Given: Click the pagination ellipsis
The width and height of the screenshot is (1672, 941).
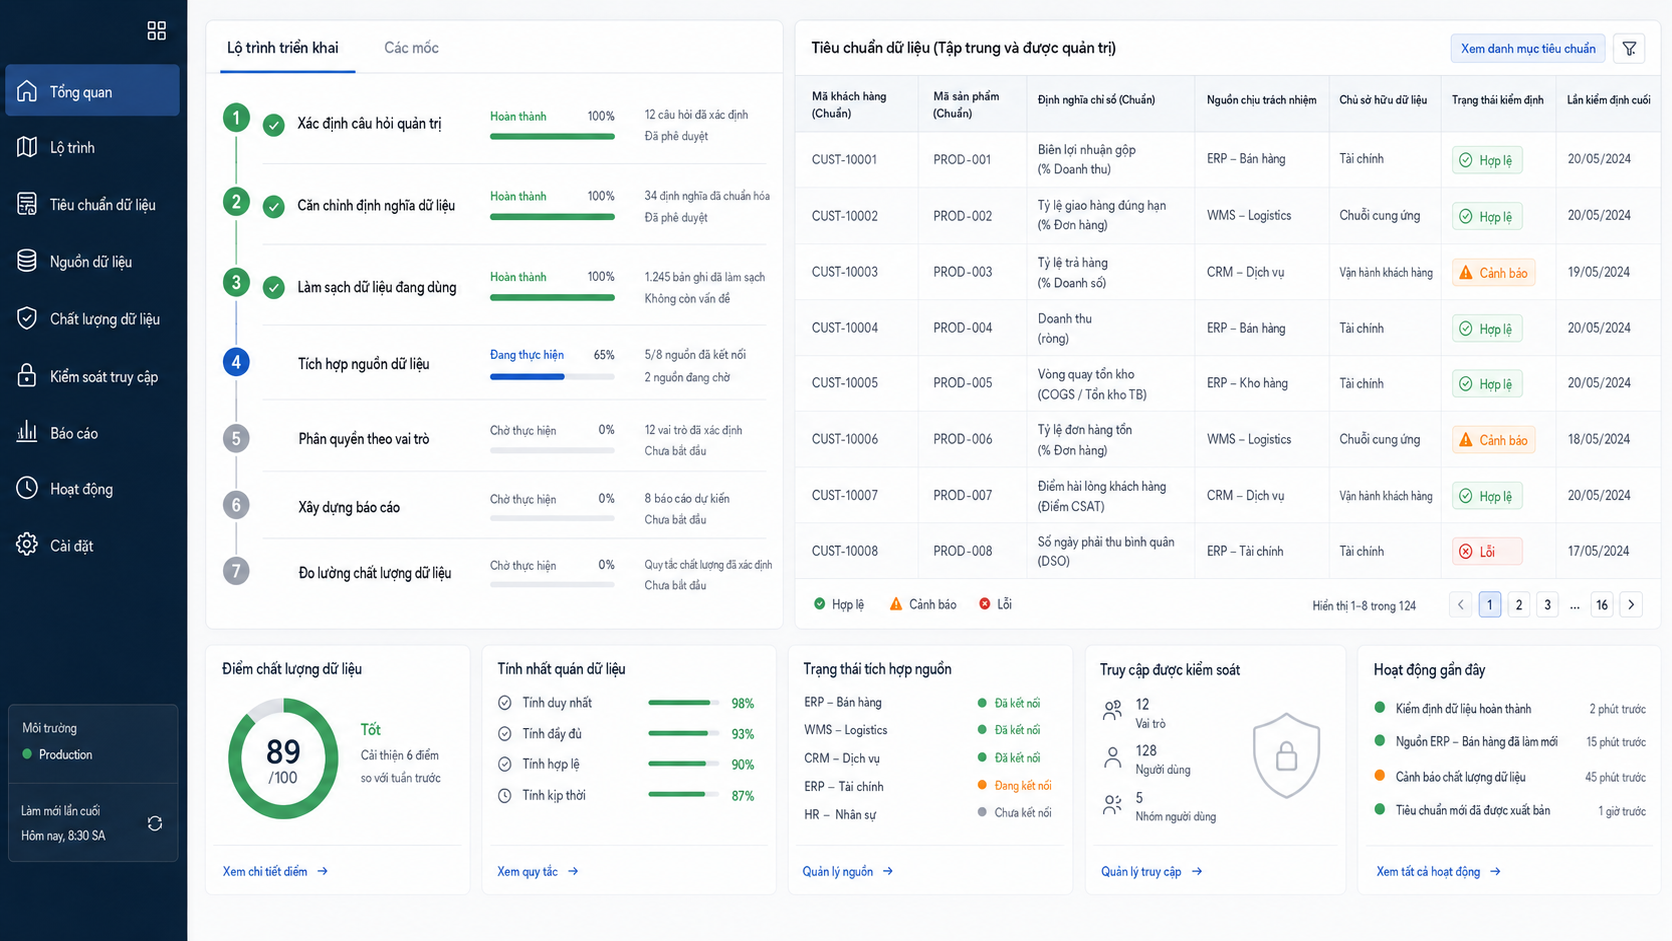Looking at the screenshot, I should [1575, 605].
